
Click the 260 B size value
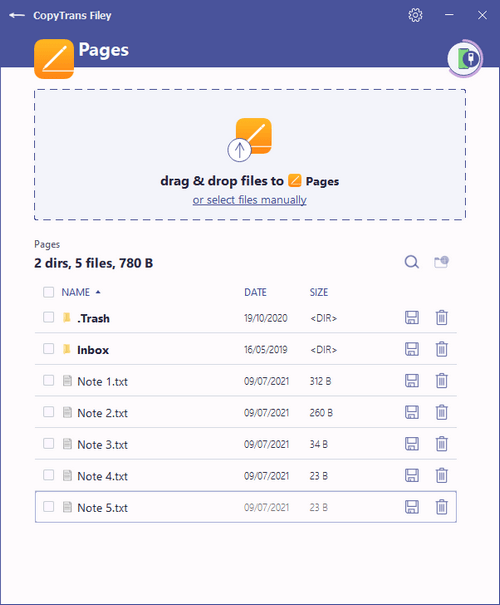tap(321, 413)
